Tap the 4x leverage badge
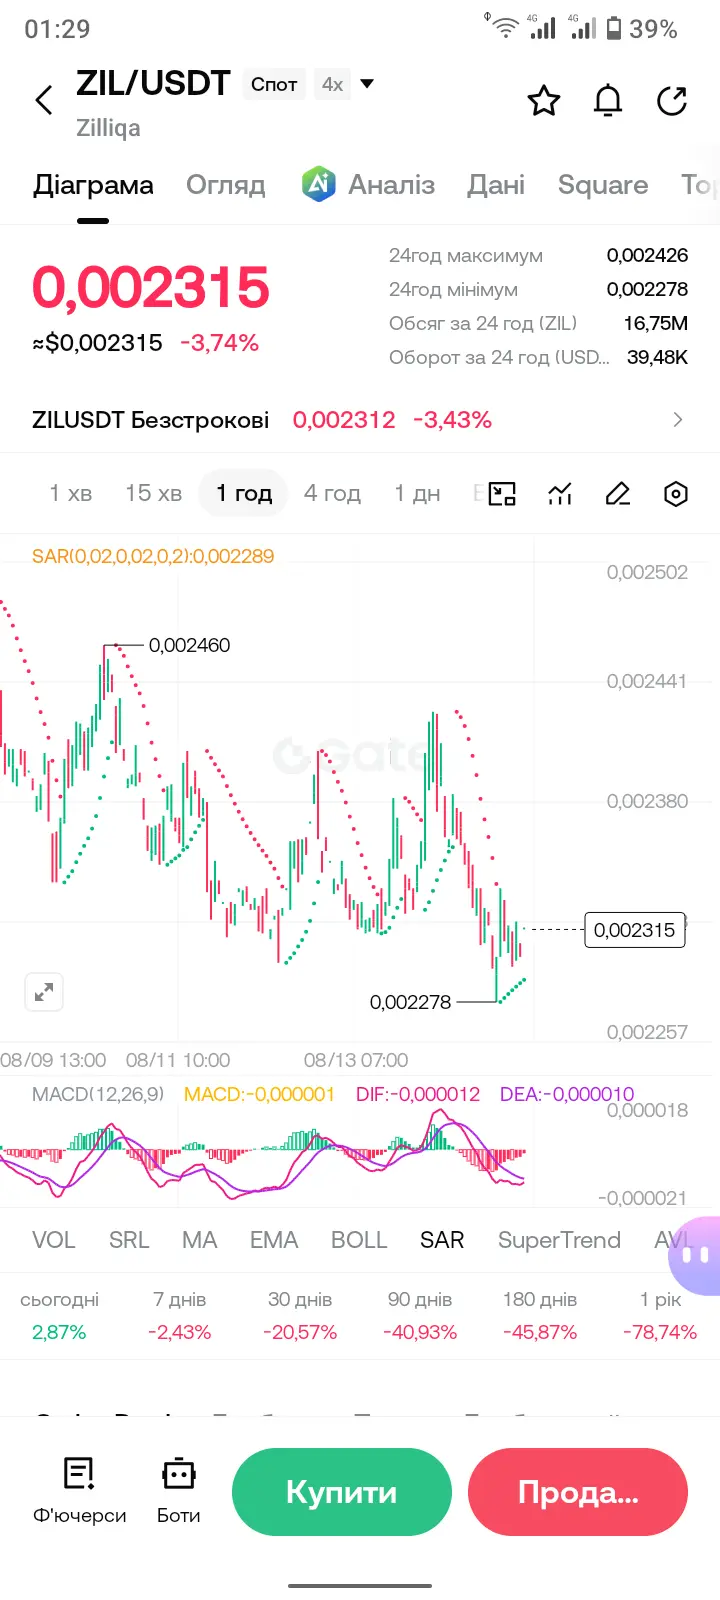This screenshot has height=1600, width=720. point(332,84)
